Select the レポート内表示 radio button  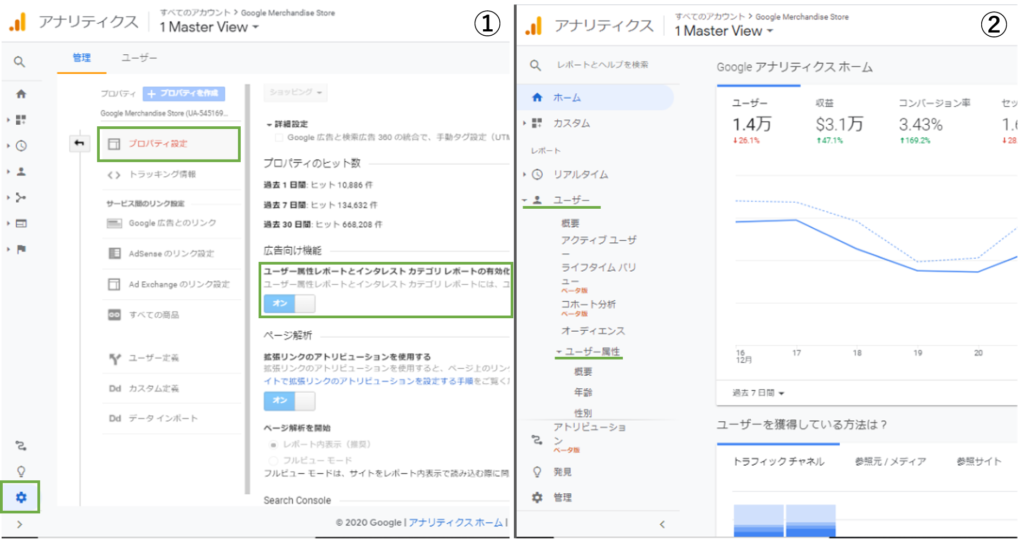[x=274, y=445]
